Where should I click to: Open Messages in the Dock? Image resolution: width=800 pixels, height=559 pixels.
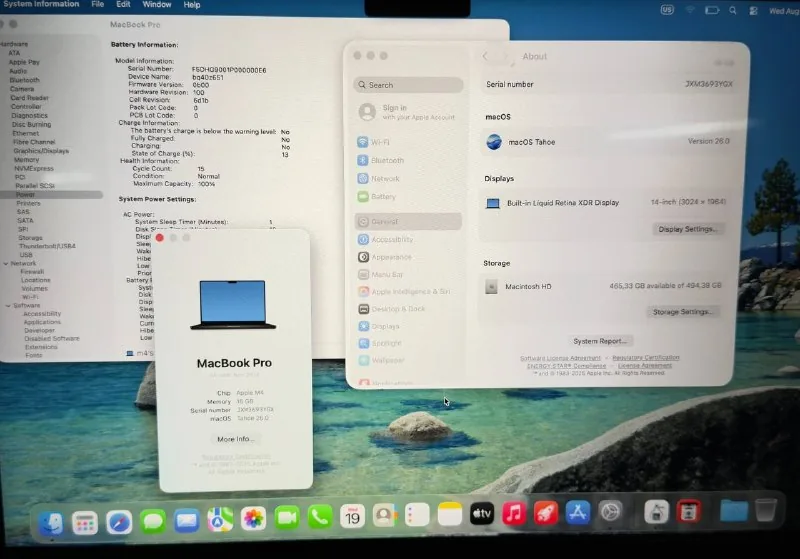(x=153, y=521)
